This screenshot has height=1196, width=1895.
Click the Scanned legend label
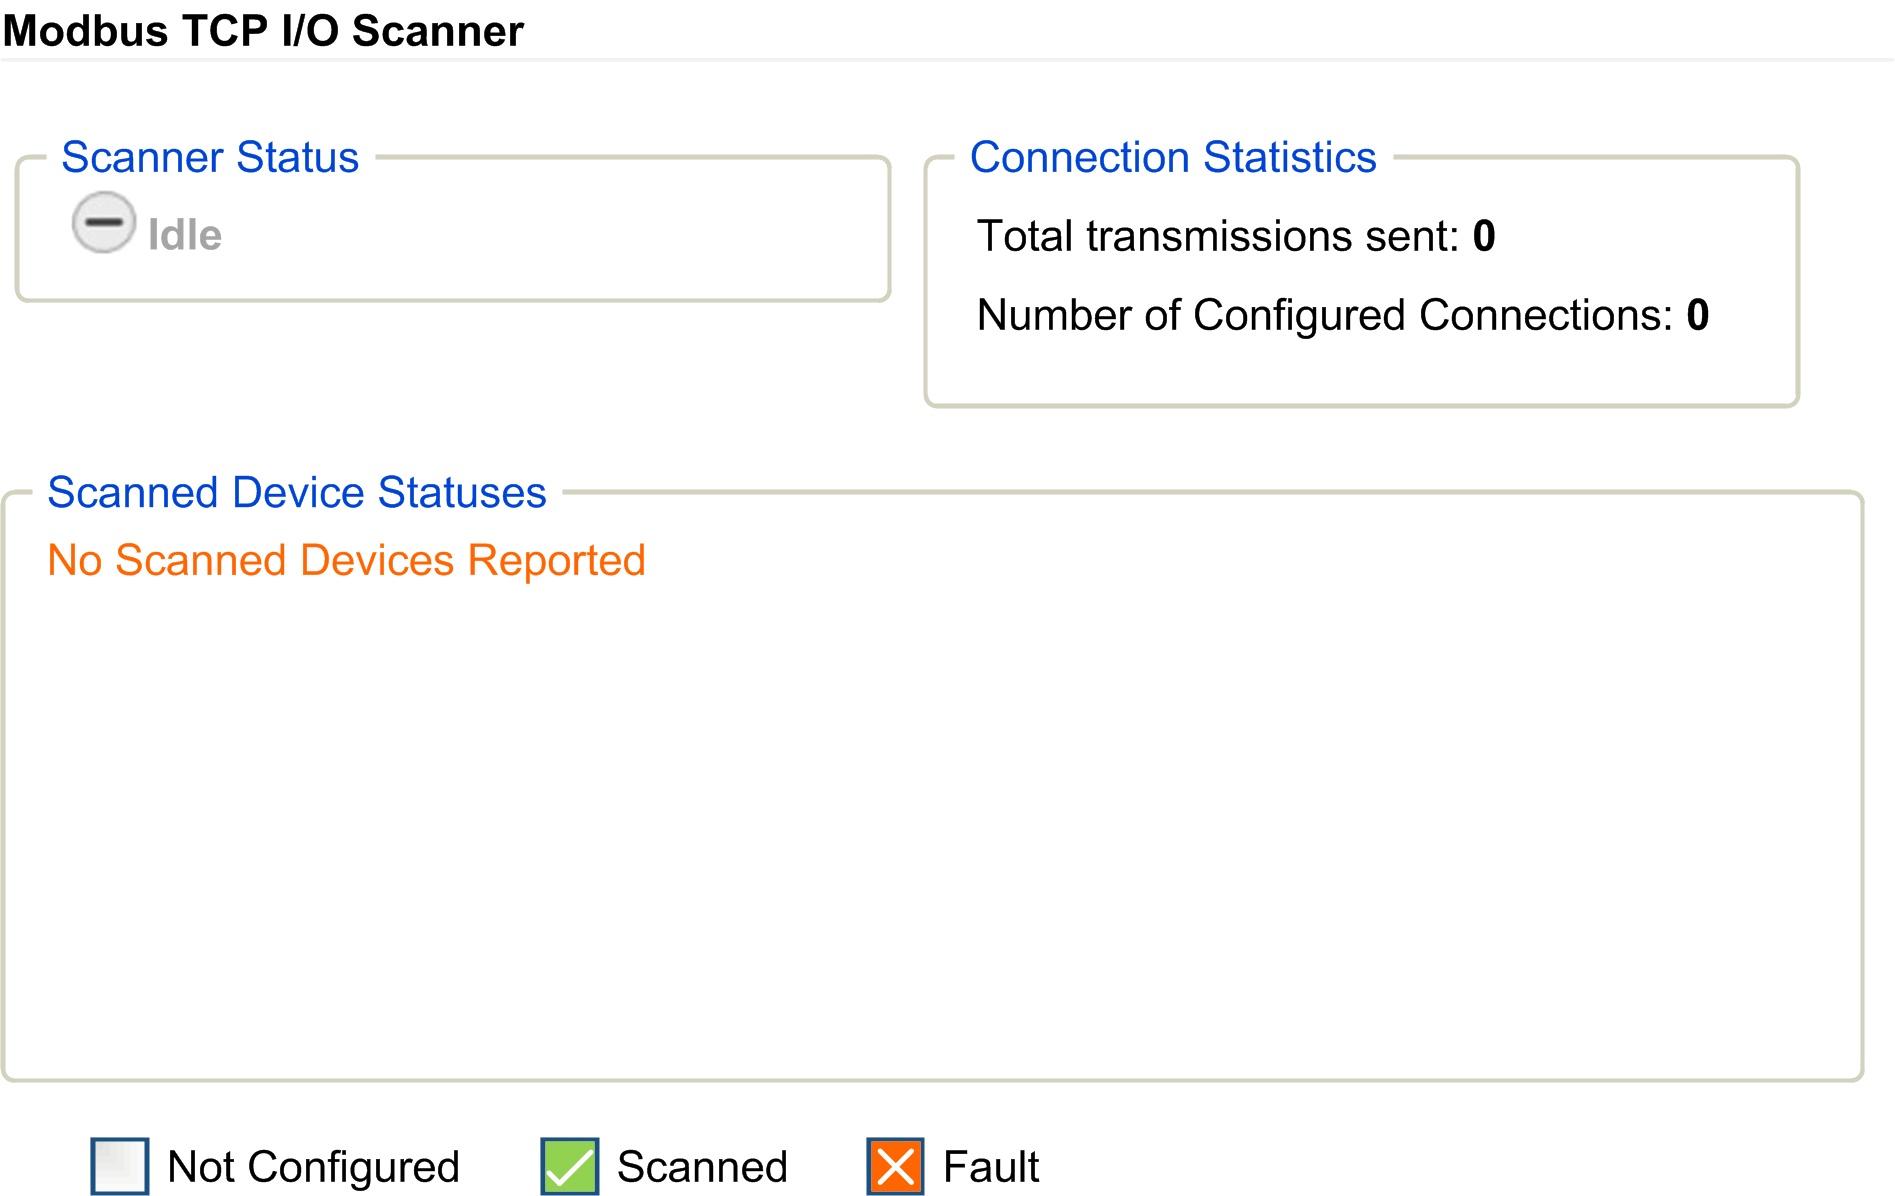pyautogui.click(x=702, y=1167)
